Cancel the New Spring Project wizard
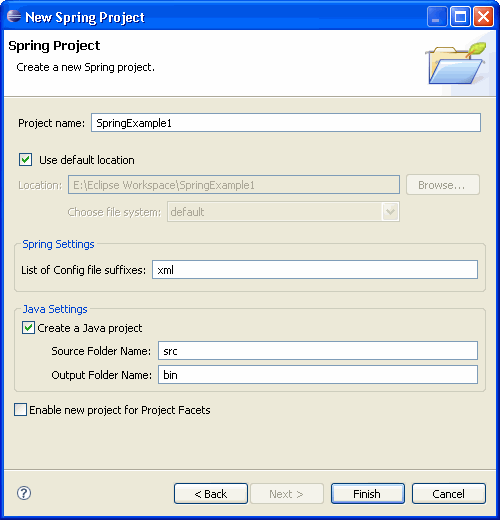Image resolution: width=500 pixels, height=520 pixels. coord(449,494)
